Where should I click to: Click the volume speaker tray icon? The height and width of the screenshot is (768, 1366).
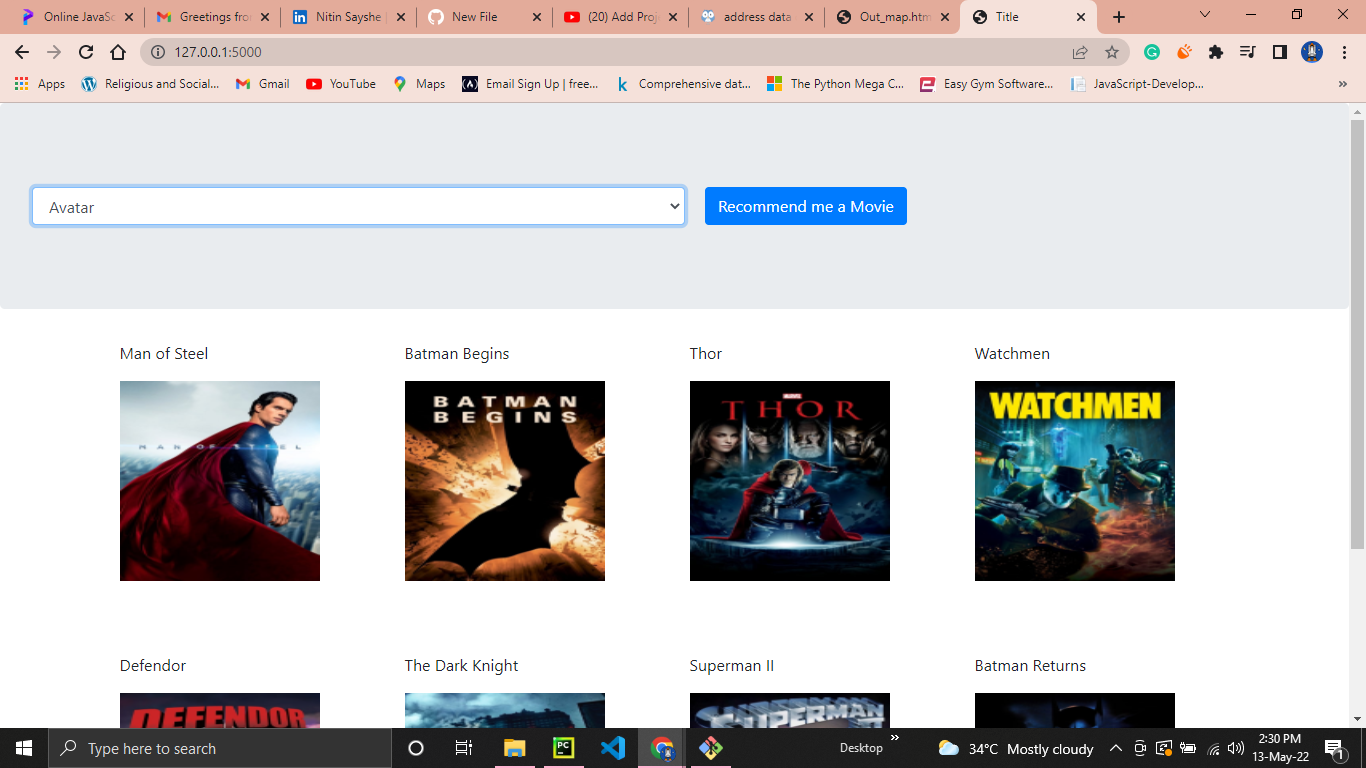point(1236,748)
